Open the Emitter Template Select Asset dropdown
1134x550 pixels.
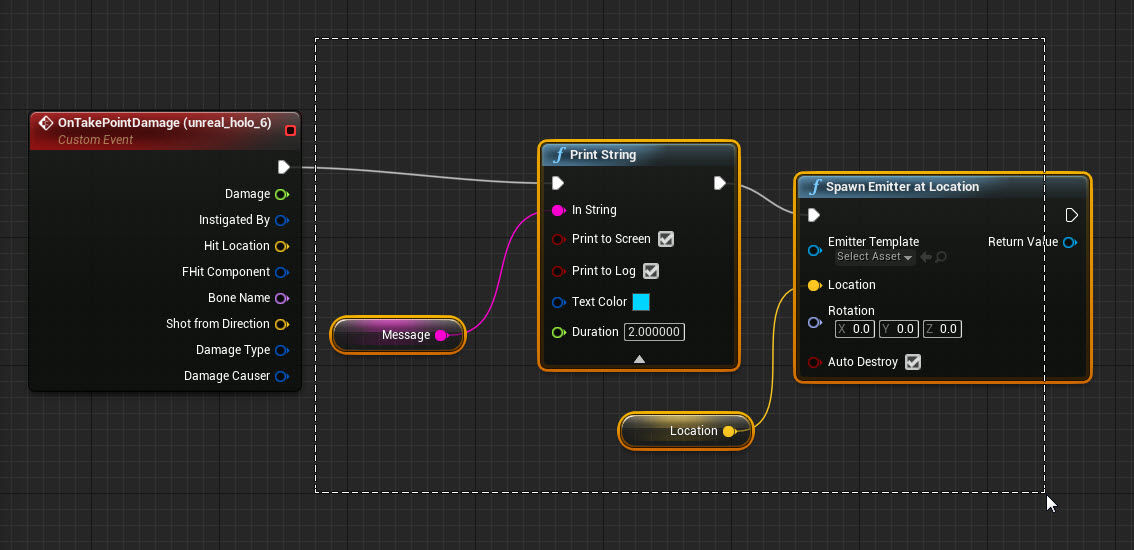(874, 257)
